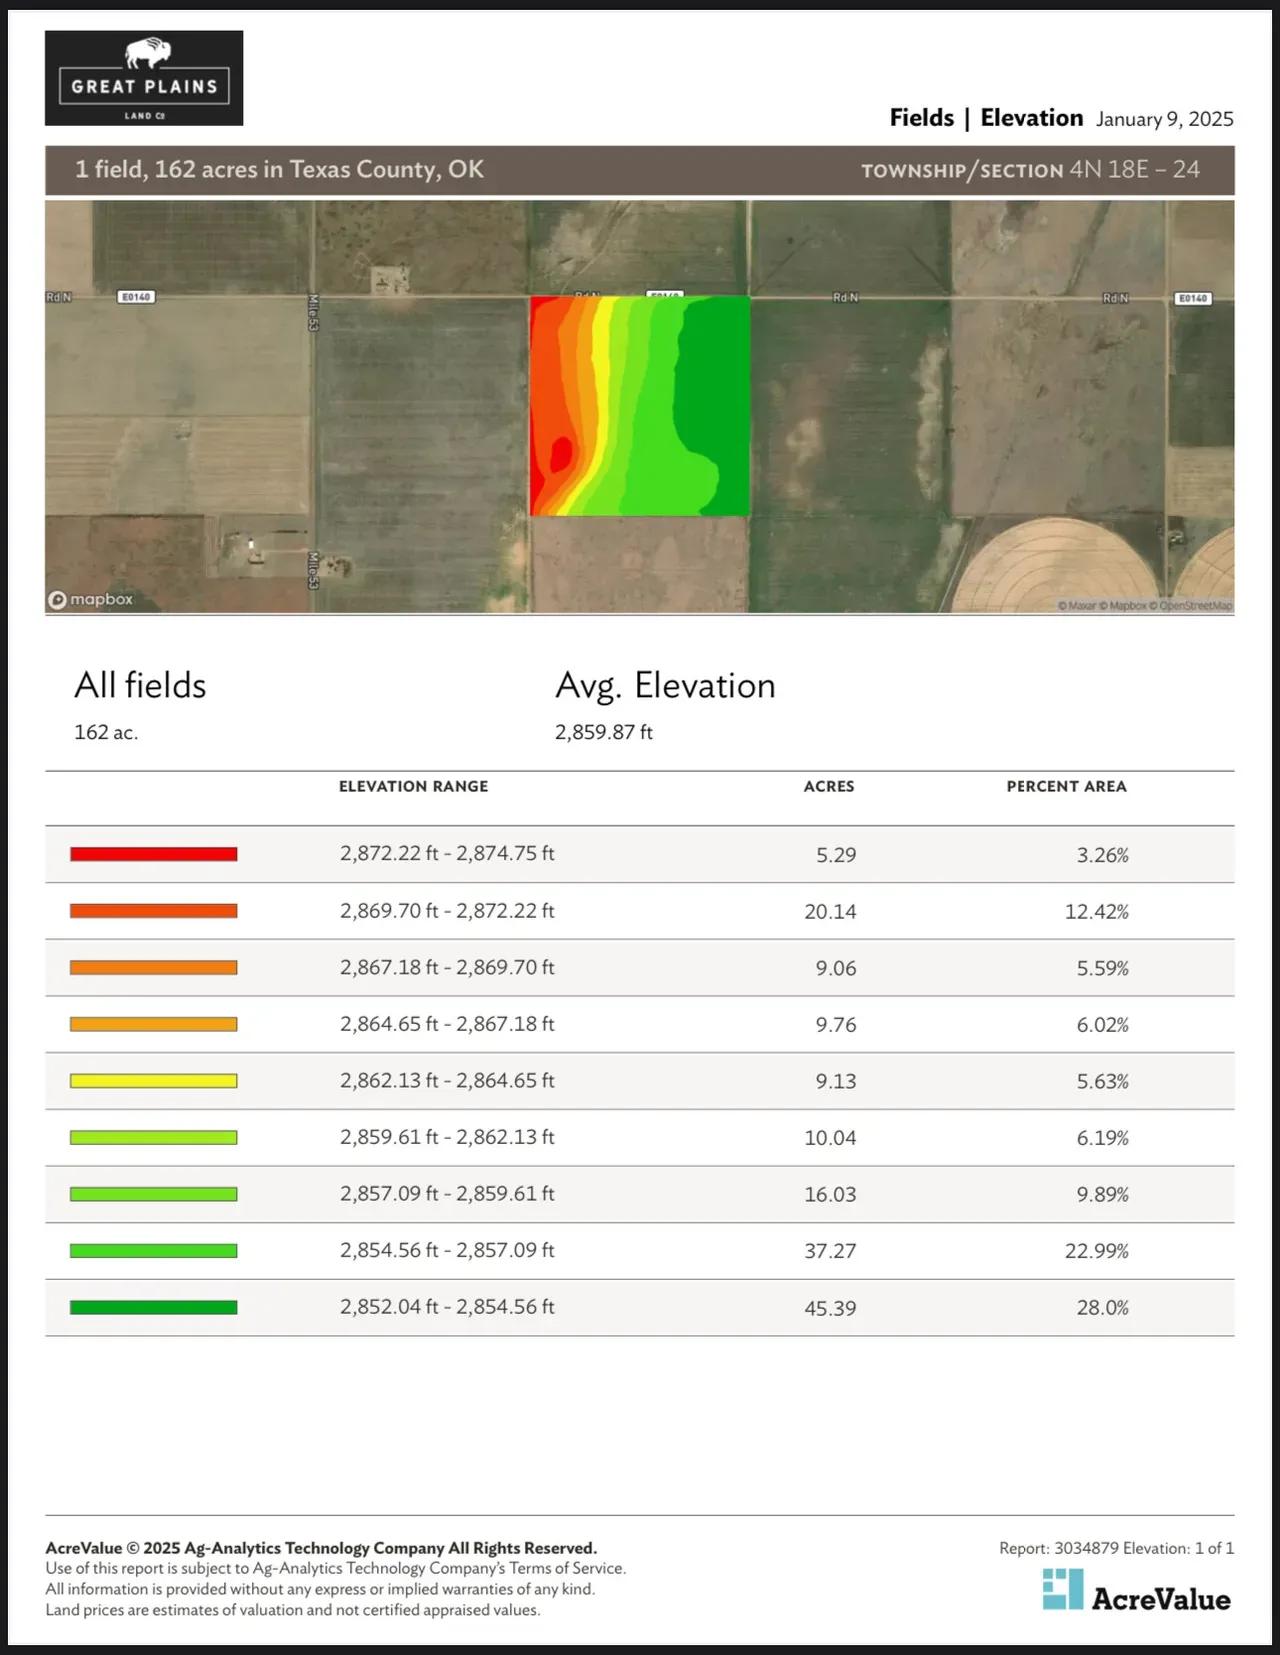This screenshot has height=1655, width=1280.
Task: Click the Report: 3034879 Elevation footer text
Action: click(x=1117, y=1548)
